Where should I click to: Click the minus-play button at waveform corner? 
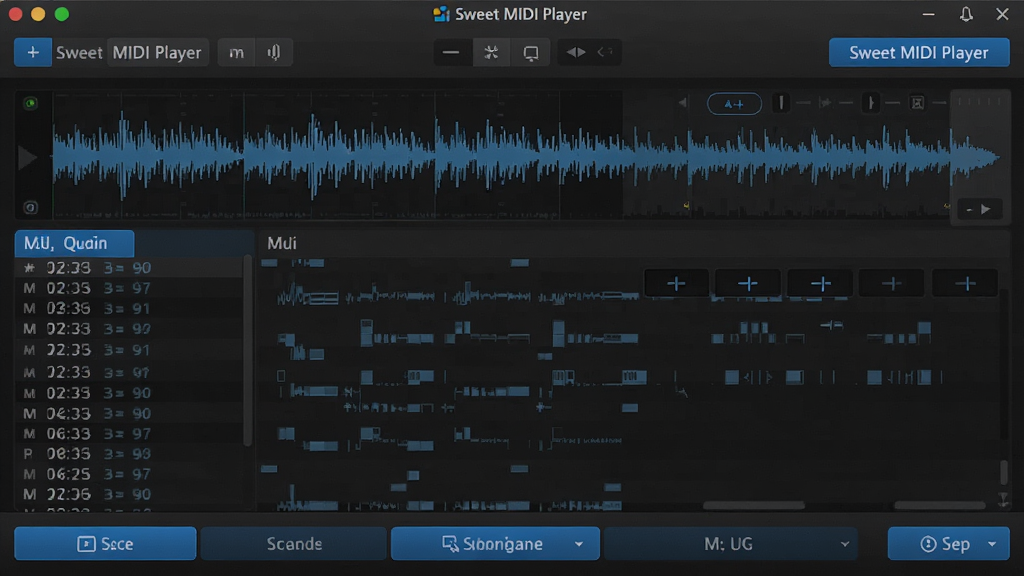(979, 209)
